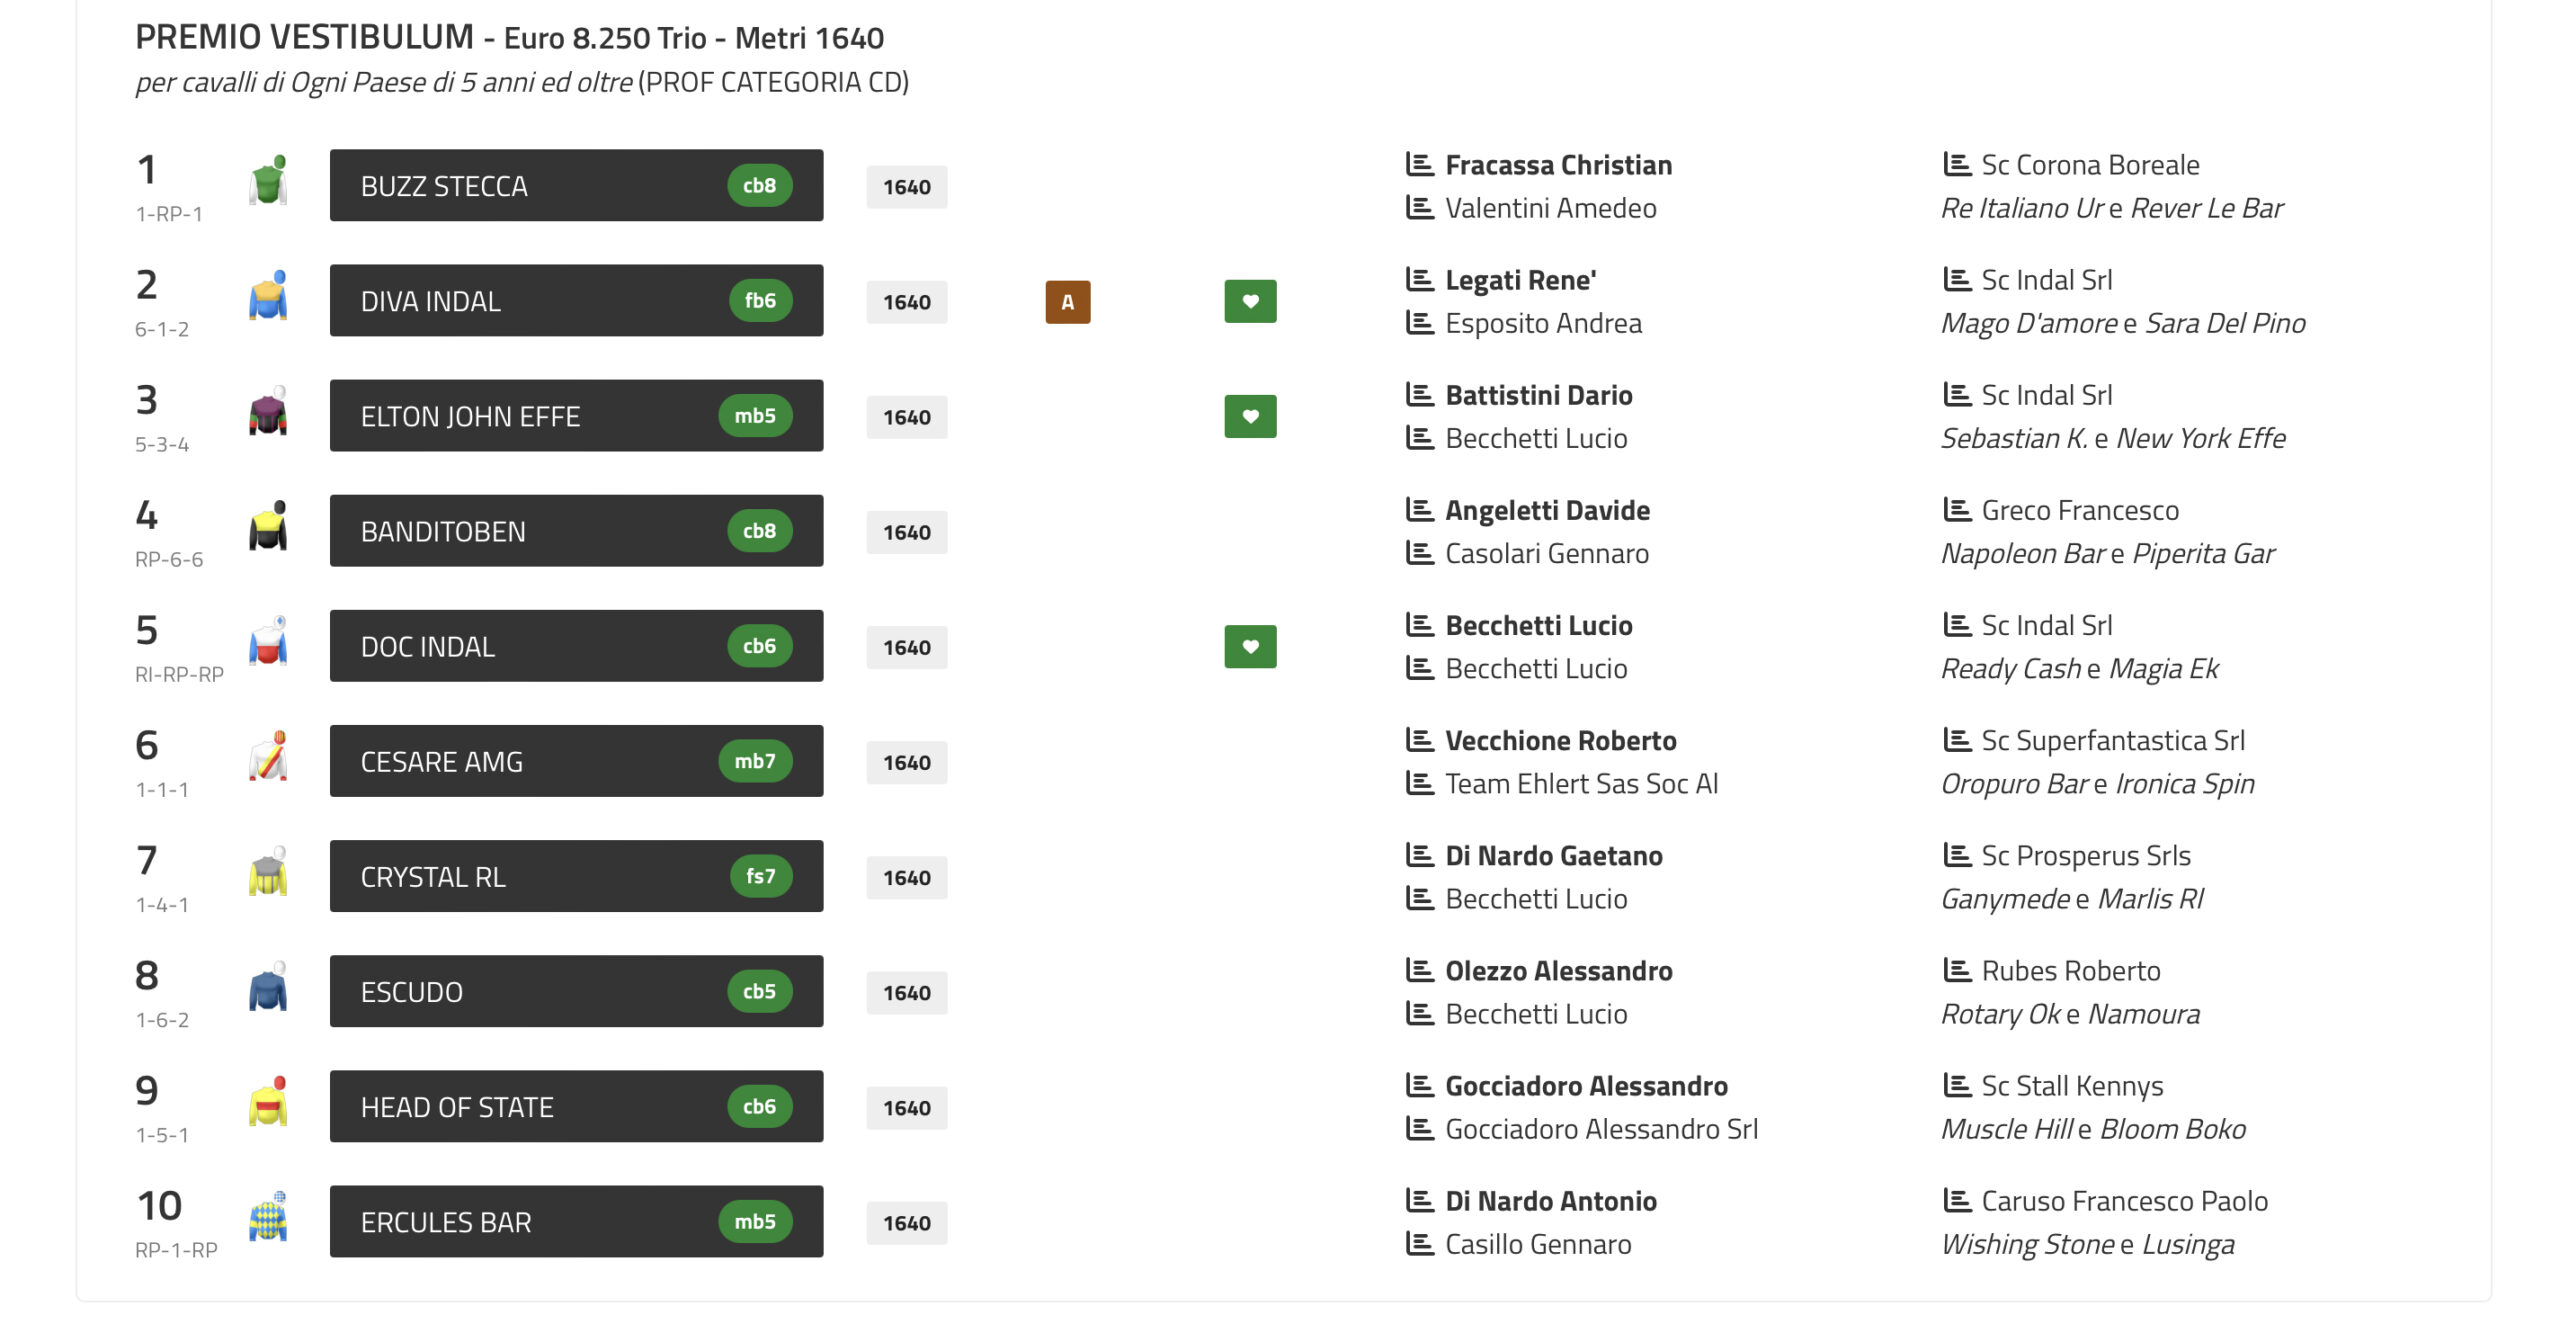Click the 1640 distance tag on Diva Indal row
Viewport: 2560px width, 1324px height.
(x=906, y=302)
